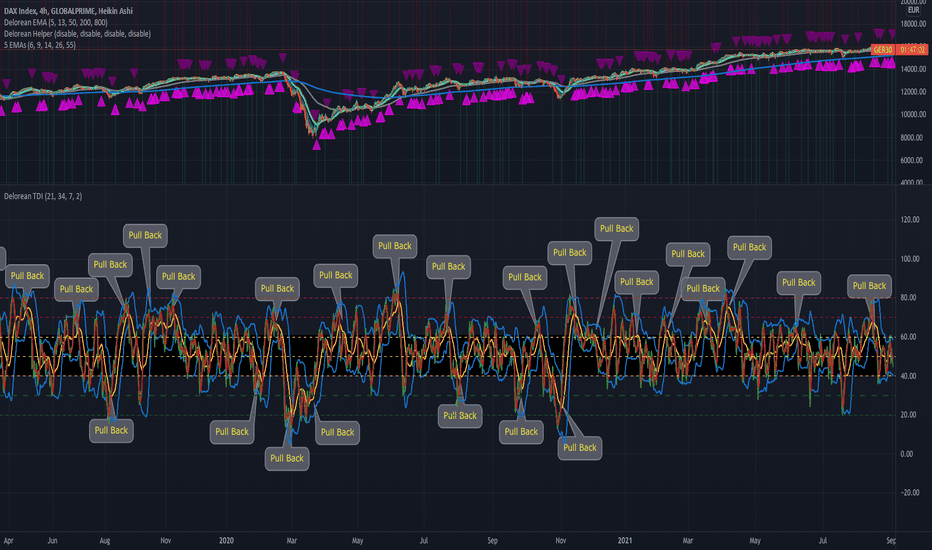Click the 'Apr' label on time axis
The image size is (932, 550).
coord(8,540)
